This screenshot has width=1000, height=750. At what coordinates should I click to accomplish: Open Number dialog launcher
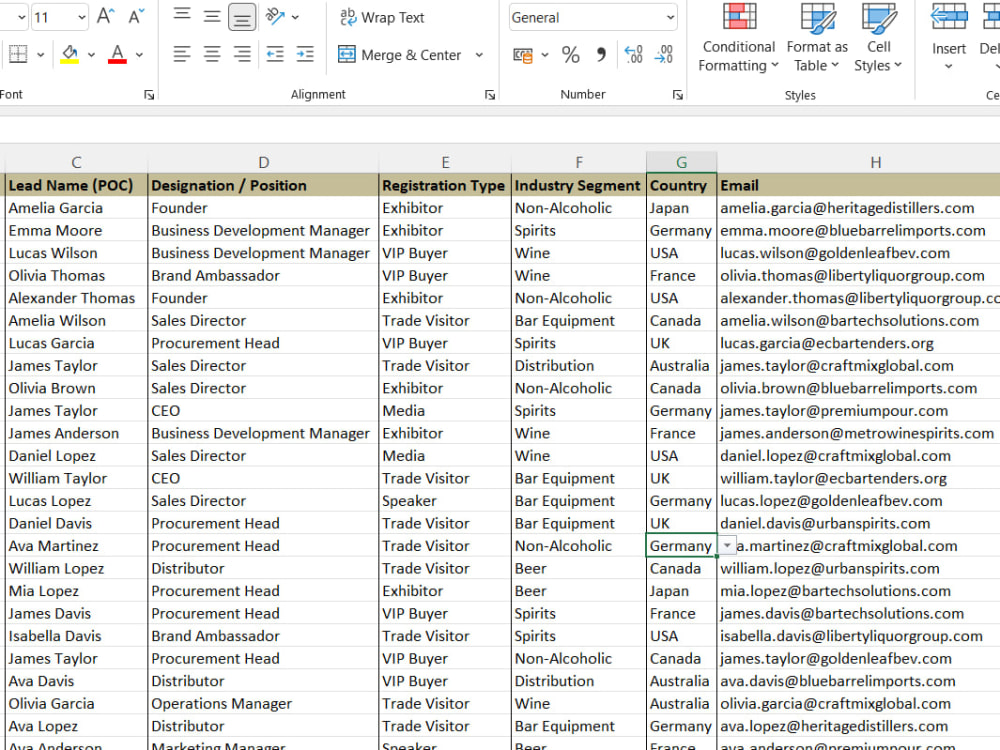(x=678, y=95)
